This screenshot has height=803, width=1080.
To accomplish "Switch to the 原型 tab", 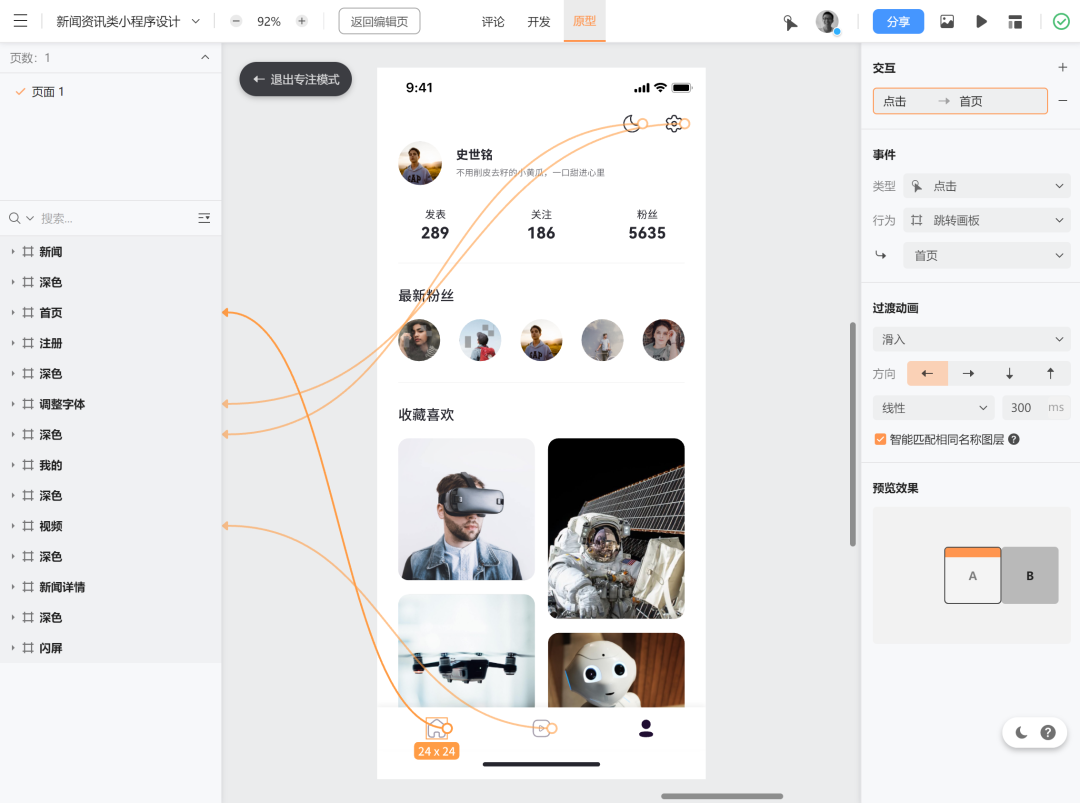I will [584, 21].
